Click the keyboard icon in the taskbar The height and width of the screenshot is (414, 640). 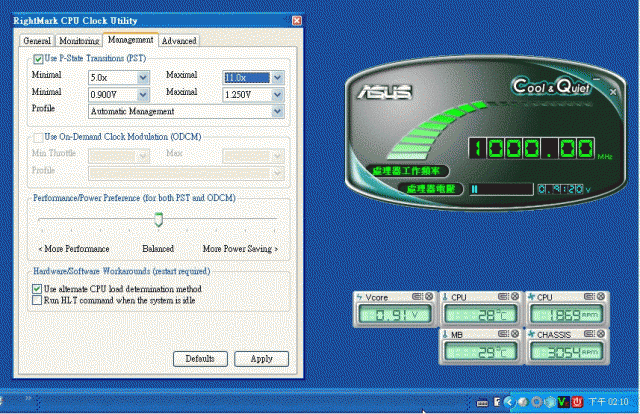coord(482,403)
